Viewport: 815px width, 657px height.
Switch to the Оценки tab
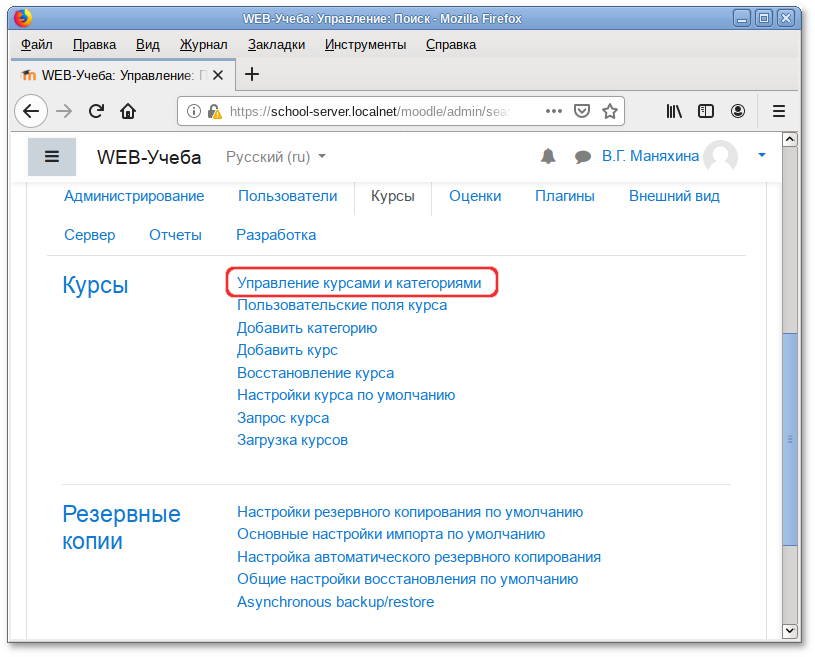tap(475, 196)
